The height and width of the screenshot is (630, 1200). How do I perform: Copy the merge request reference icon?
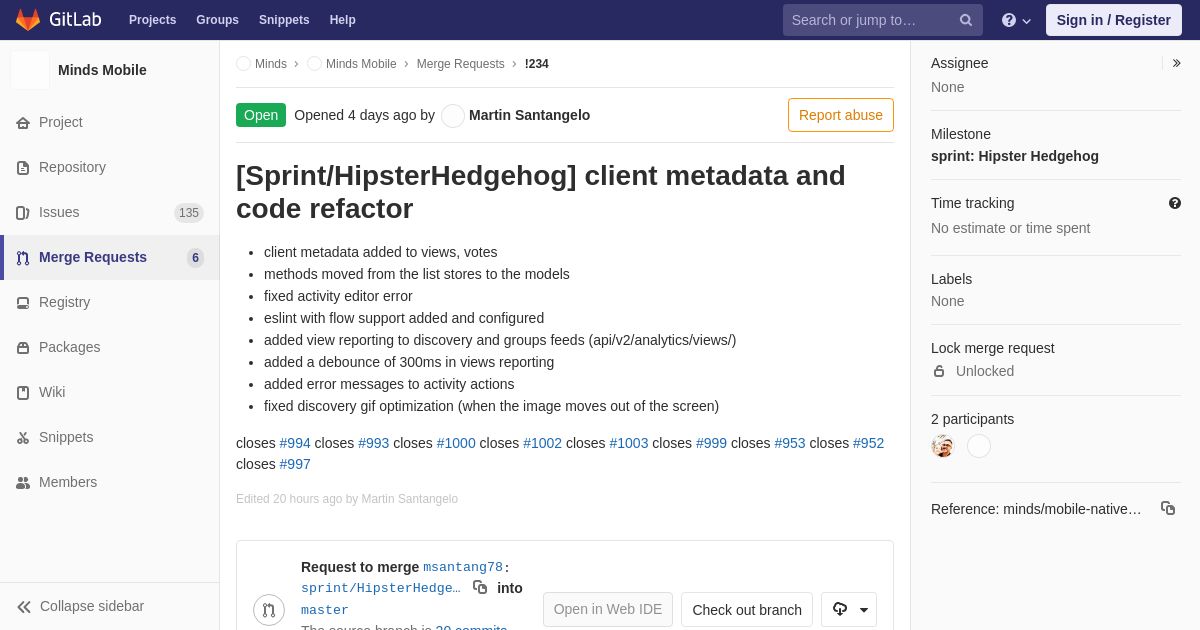tap(1168, 508)
